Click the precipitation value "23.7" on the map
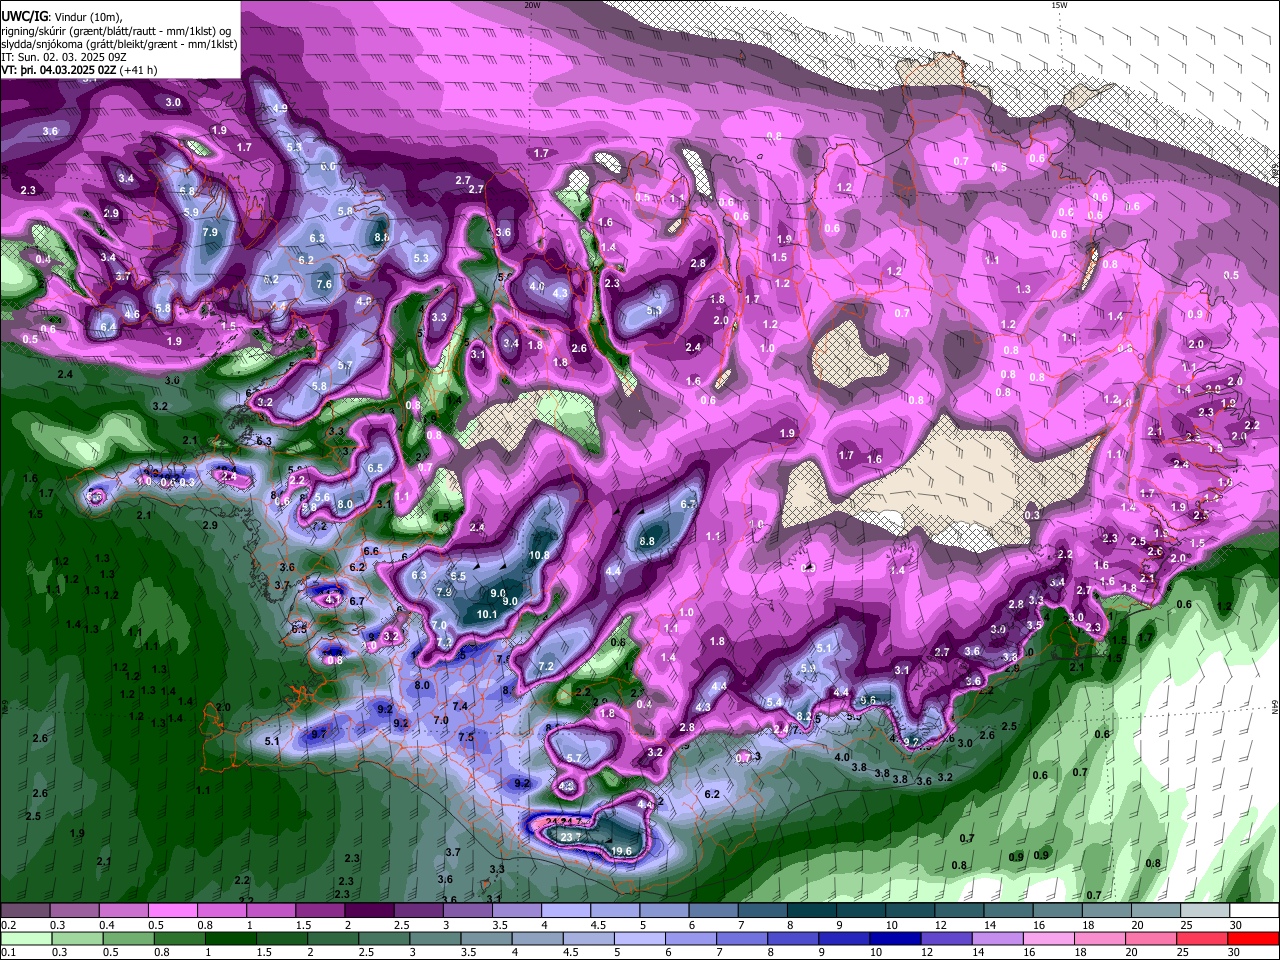This screenshot has height=960, width=1280. (x=571, y=837)
